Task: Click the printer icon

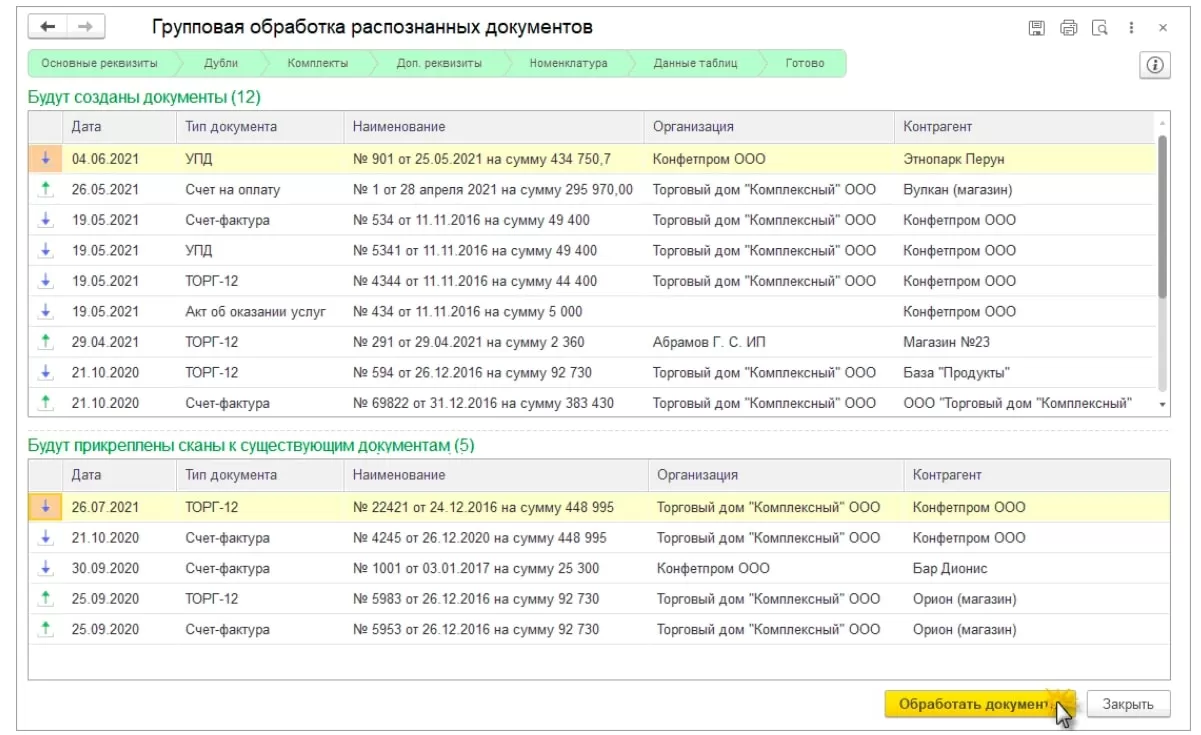Action: (x=1068, y=28)
